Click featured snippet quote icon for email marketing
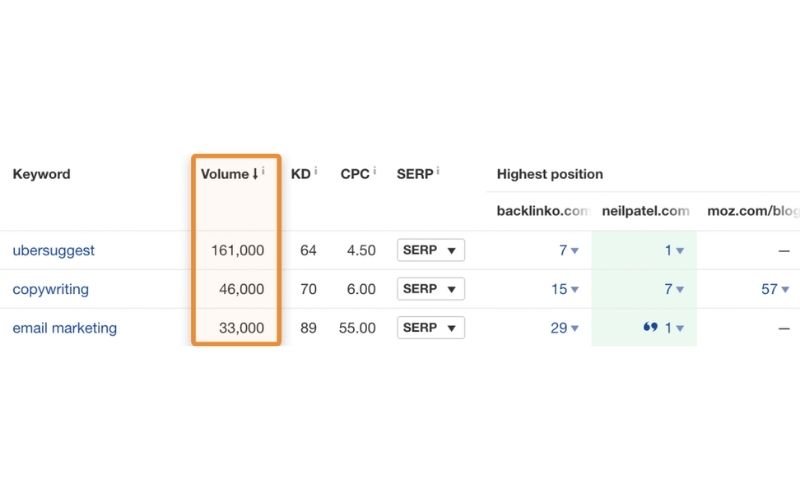 (x=650, y=327)
